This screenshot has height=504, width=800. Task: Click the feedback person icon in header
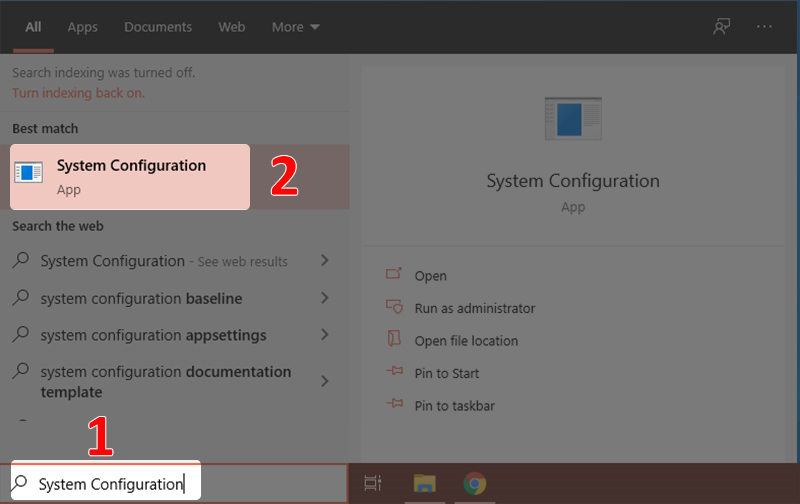pyautogui.click(x=721, y=27)
